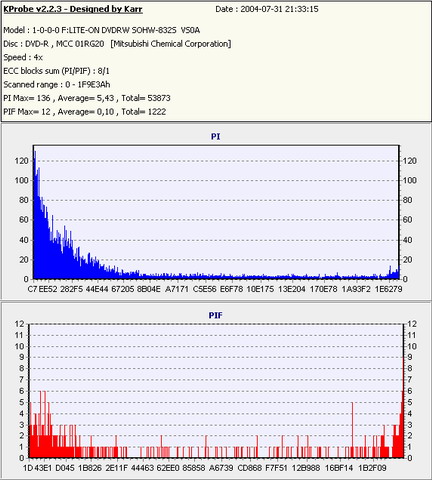Click the isolated PIF spike near 16BF14
This screenshot has height=480, width=432.
point(352,430)
